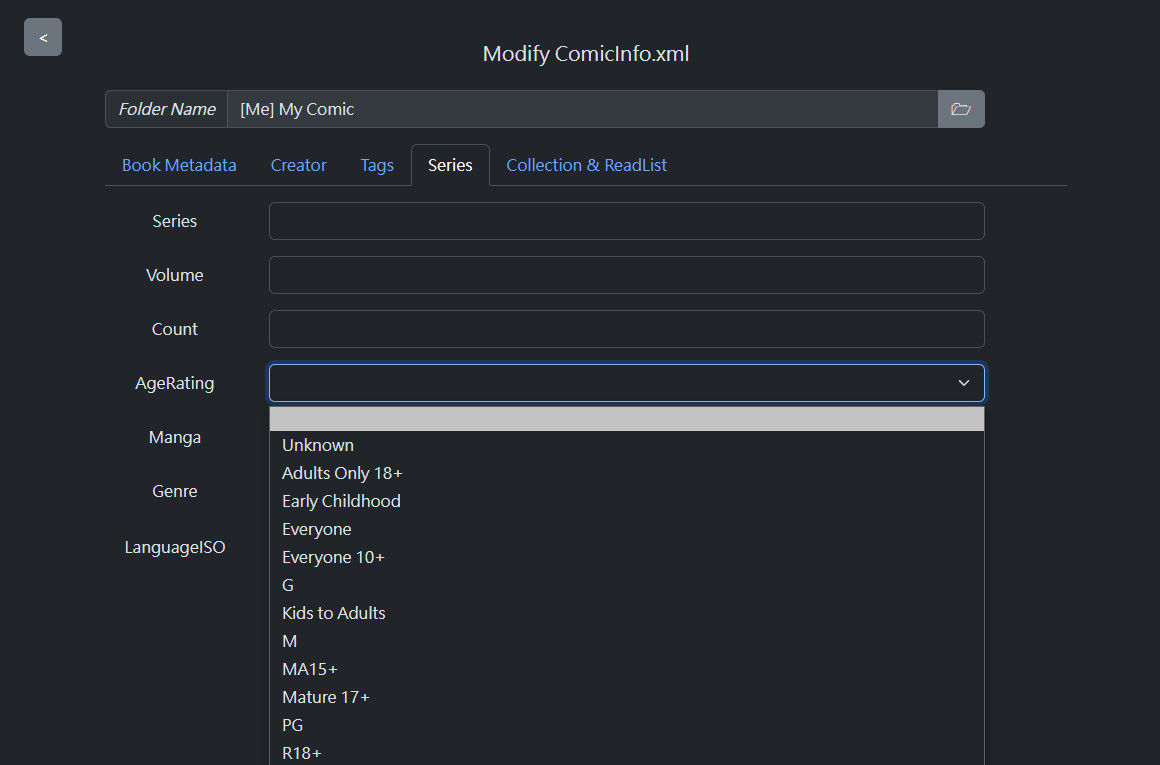Select Adults Only 18+ rating

pyautogui.click(x=627, y=473)
